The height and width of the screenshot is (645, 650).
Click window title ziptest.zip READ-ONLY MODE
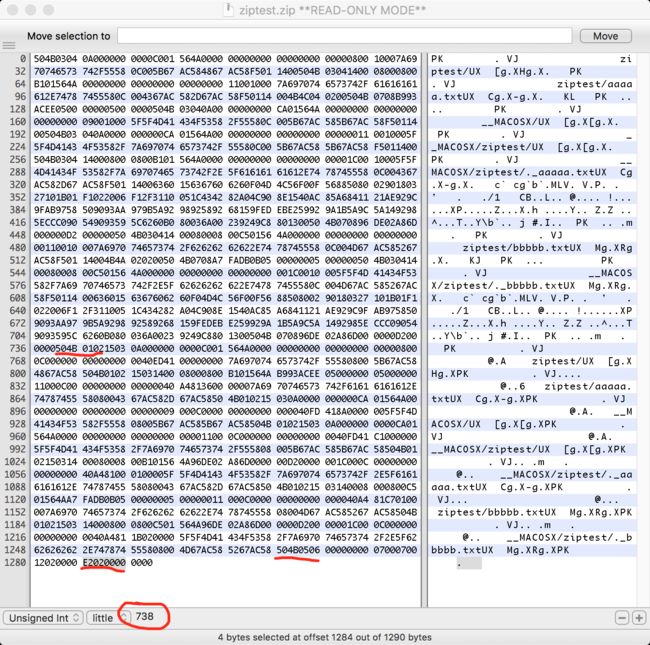[x=332, y=10]
